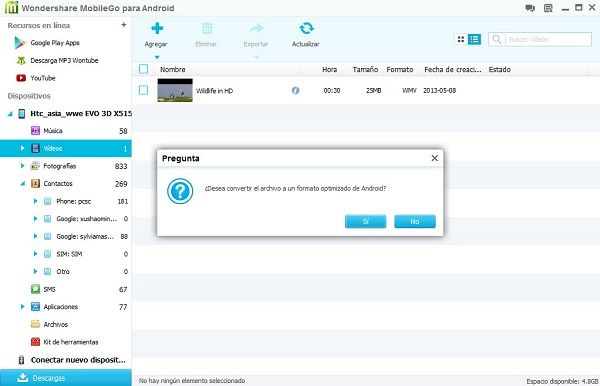Select SIM: SIM contact group
The image size is (600, 386).
(69, 254)
